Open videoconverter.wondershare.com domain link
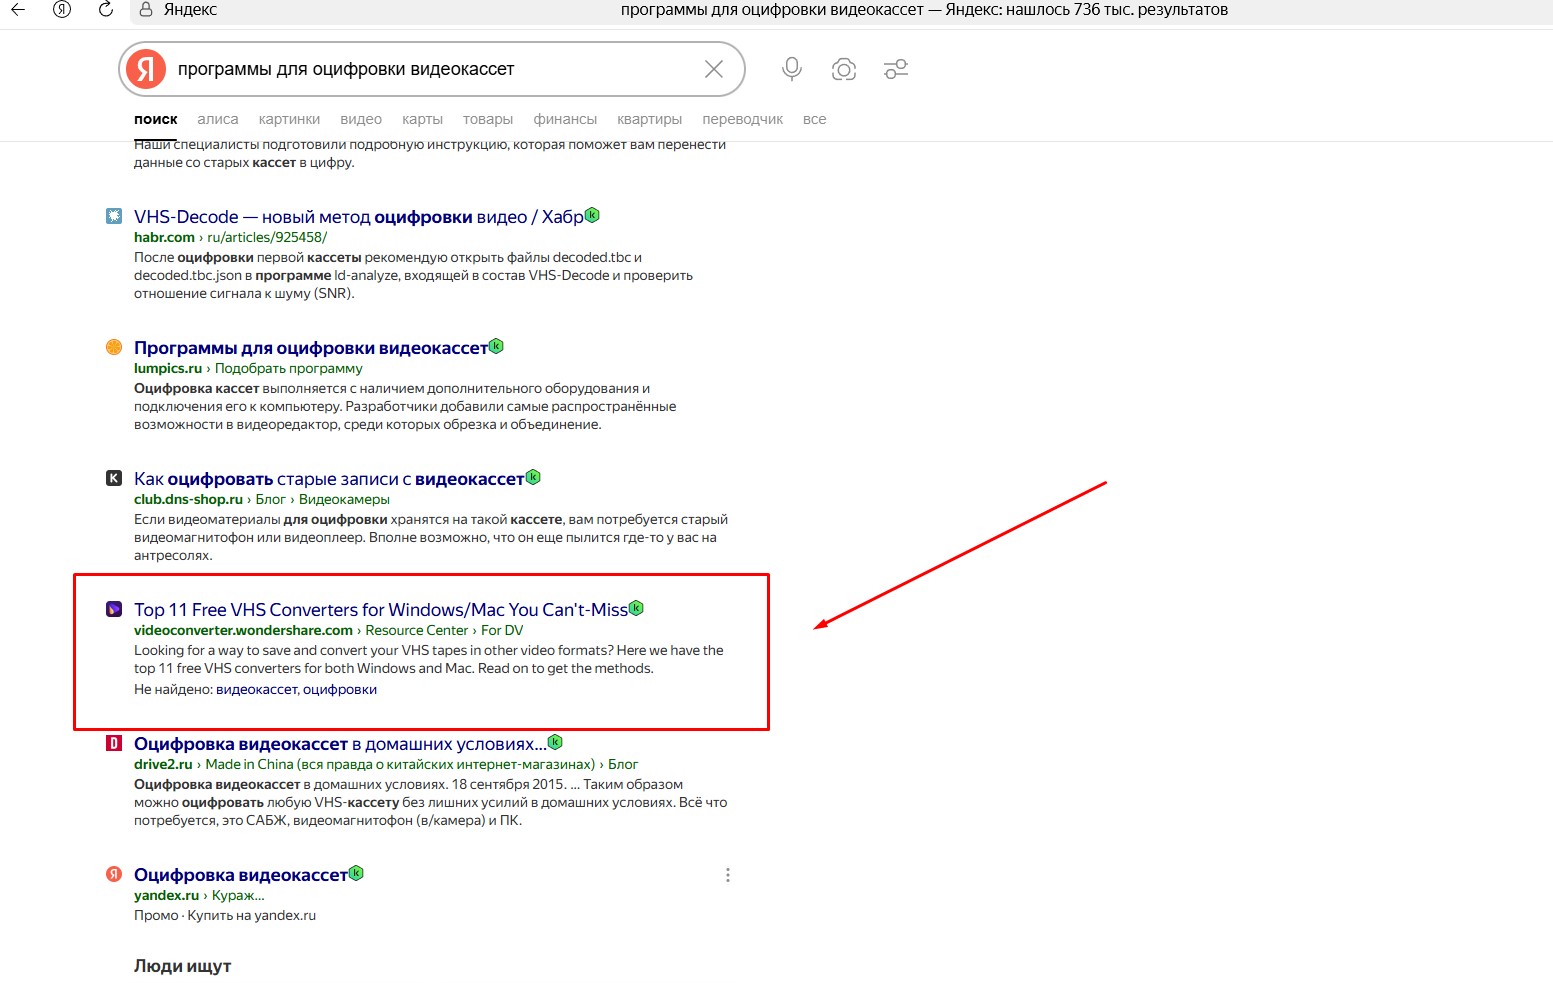This screenshot has width=1553, height=983. tap(243, 630)
